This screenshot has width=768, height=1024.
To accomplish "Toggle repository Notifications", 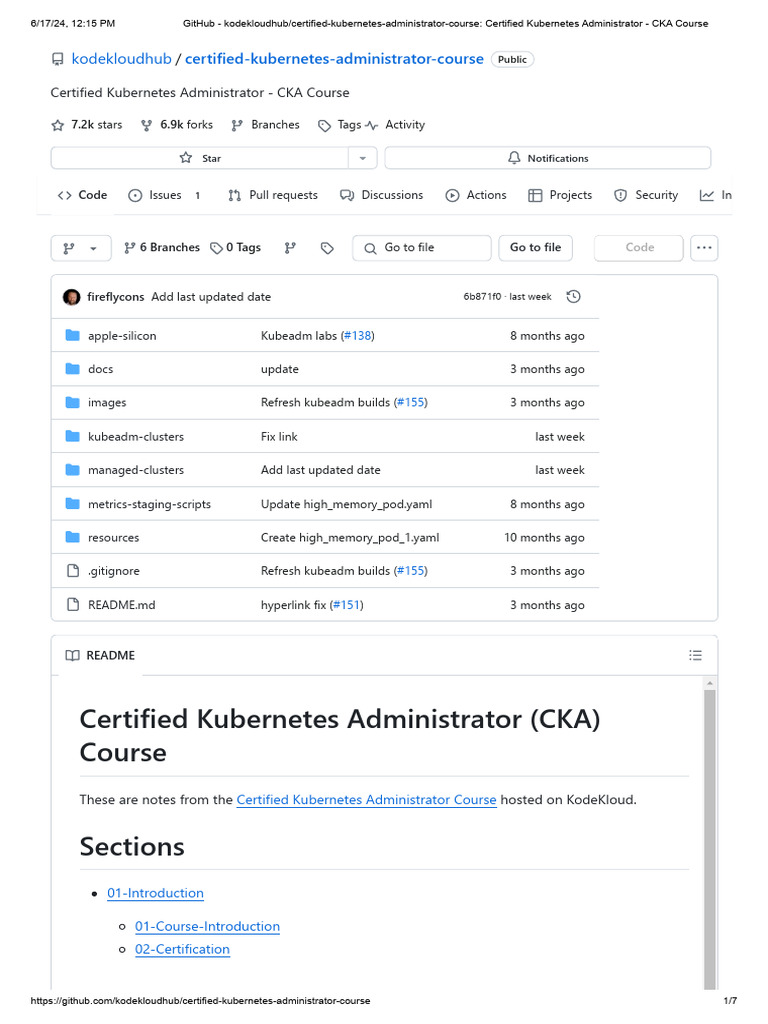I will tap(547, 158).
